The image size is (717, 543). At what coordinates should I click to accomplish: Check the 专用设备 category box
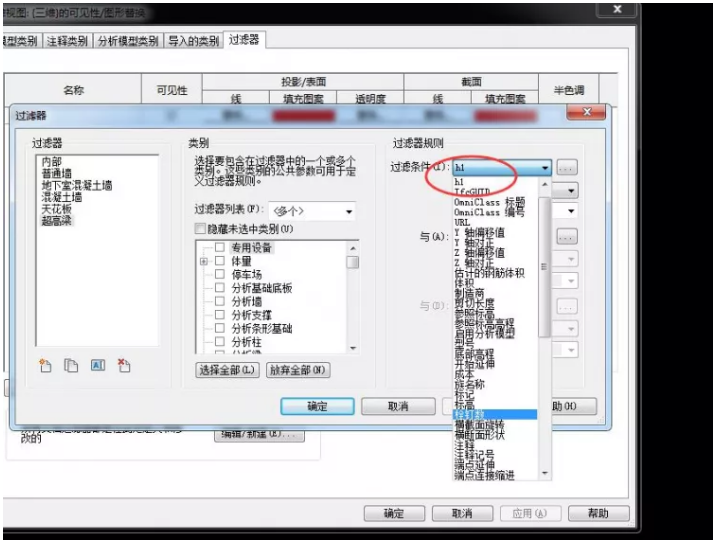click(x=219, y=247)
